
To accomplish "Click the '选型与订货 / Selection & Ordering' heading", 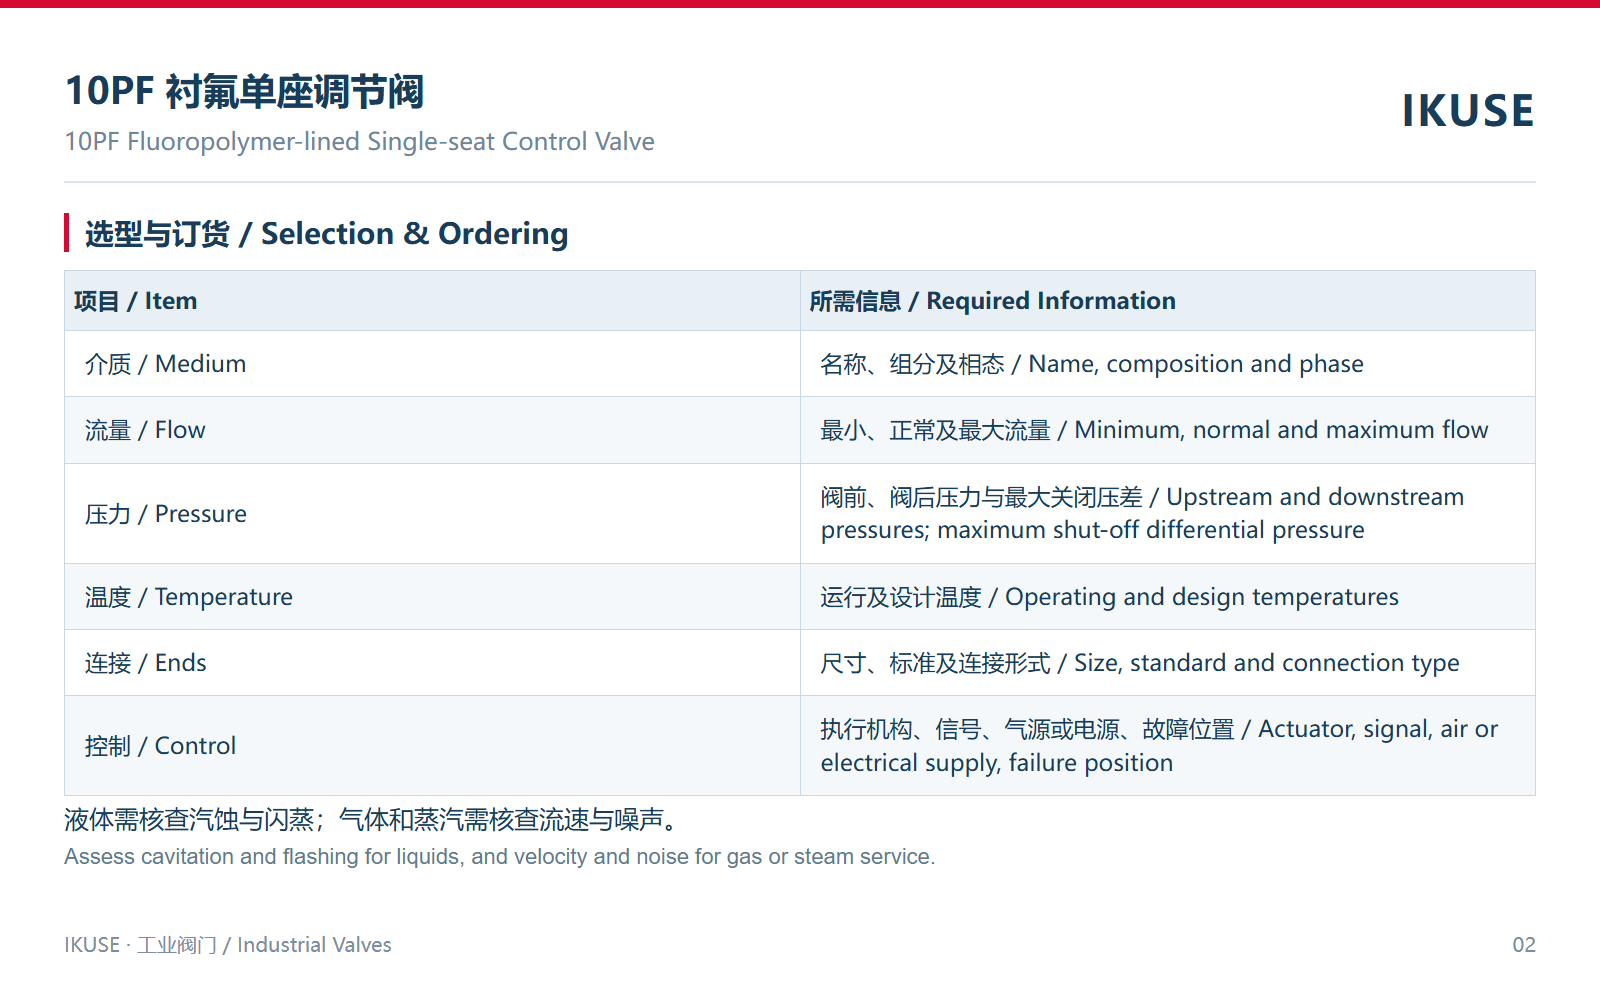I will pos(326,233).
